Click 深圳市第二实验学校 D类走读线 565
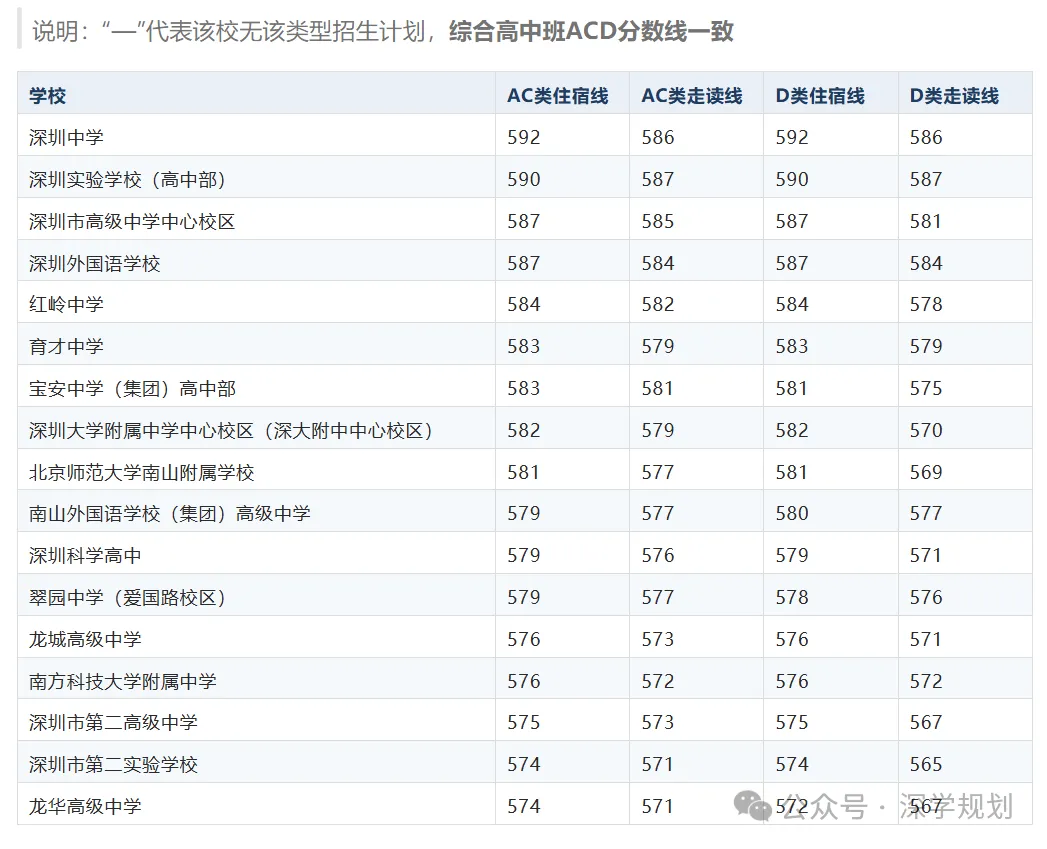The height and width of the screenshot is (849, 1047). (926, 765)
